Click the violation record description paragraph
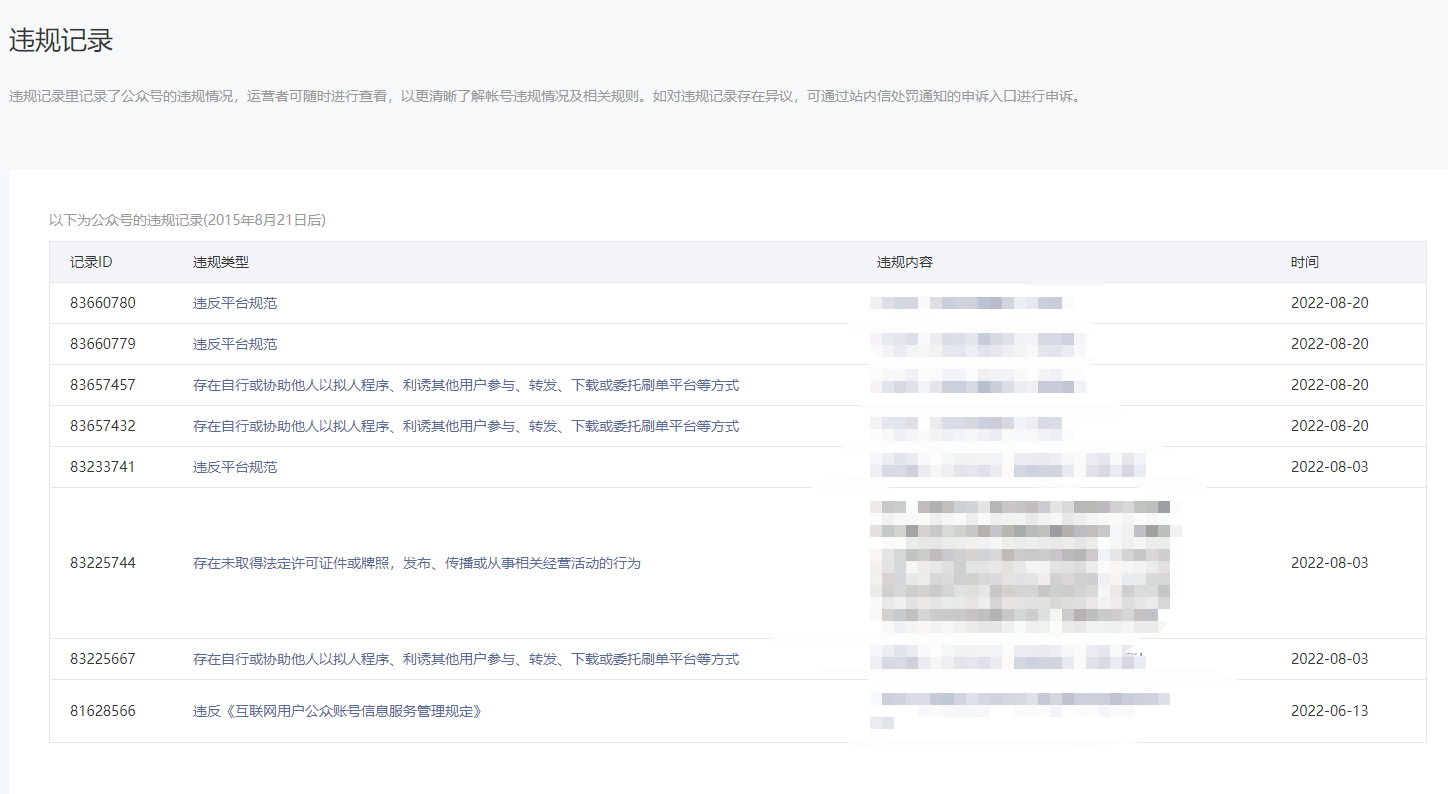This screenshot has height=794, width=1448. (545, 97)
